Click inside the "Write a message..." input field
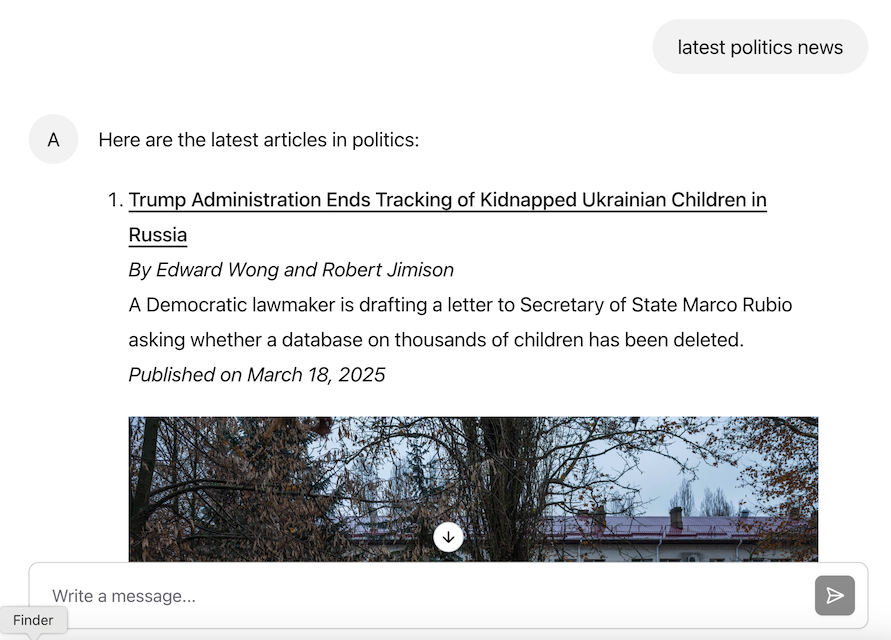 click(300, 595)
